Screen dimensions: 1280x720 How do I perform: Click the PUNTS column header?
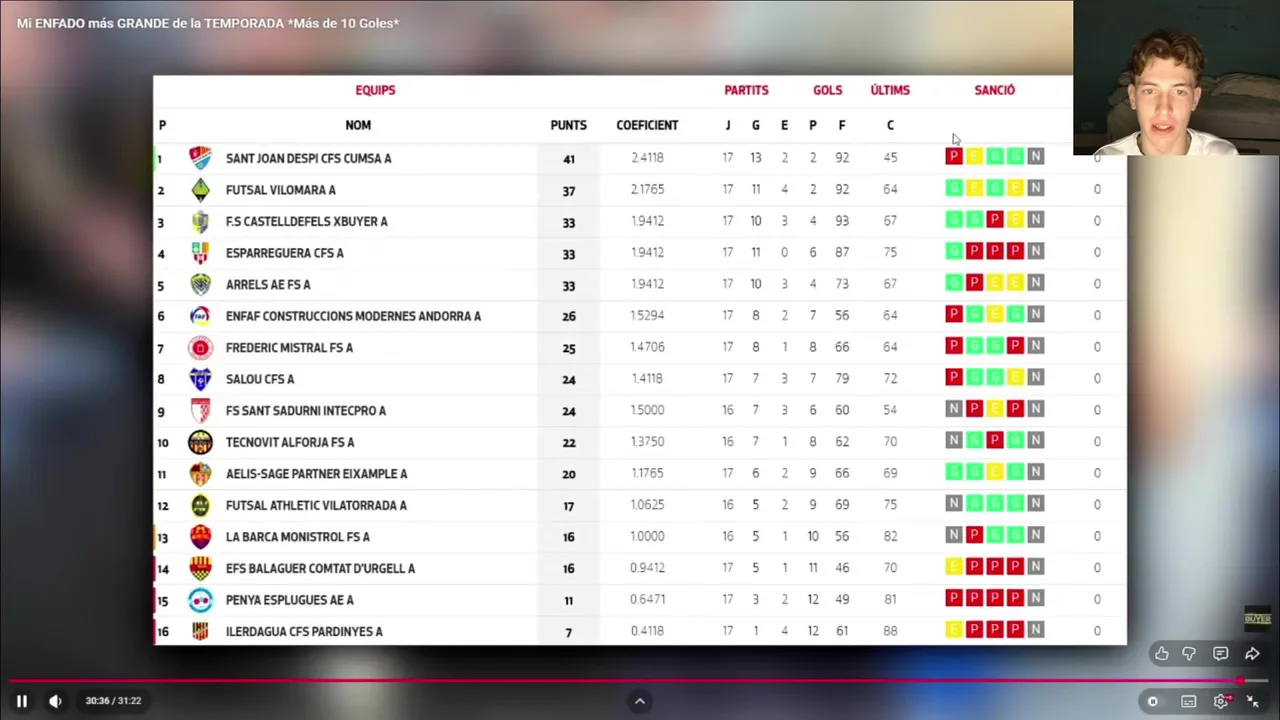(x=568, y=125)
